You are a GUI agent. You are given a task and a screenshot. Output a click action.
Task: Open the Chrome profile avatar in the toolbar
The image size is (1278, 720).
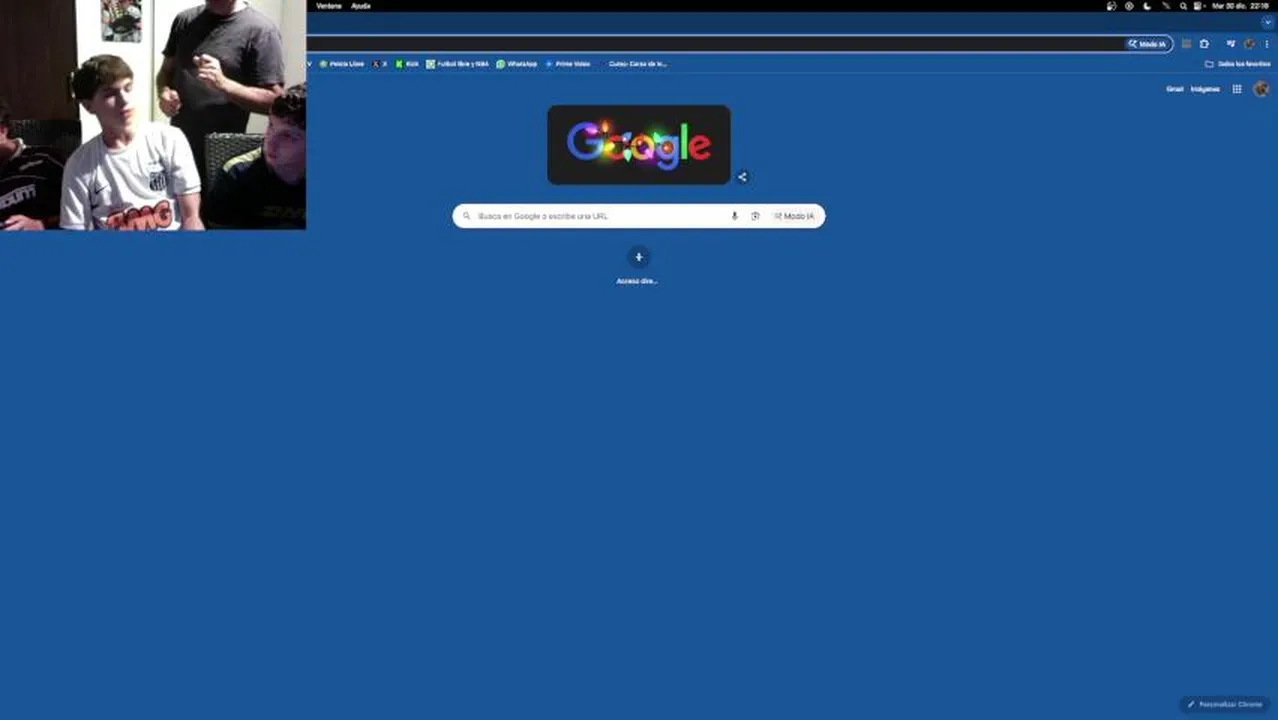(1249, 44)
